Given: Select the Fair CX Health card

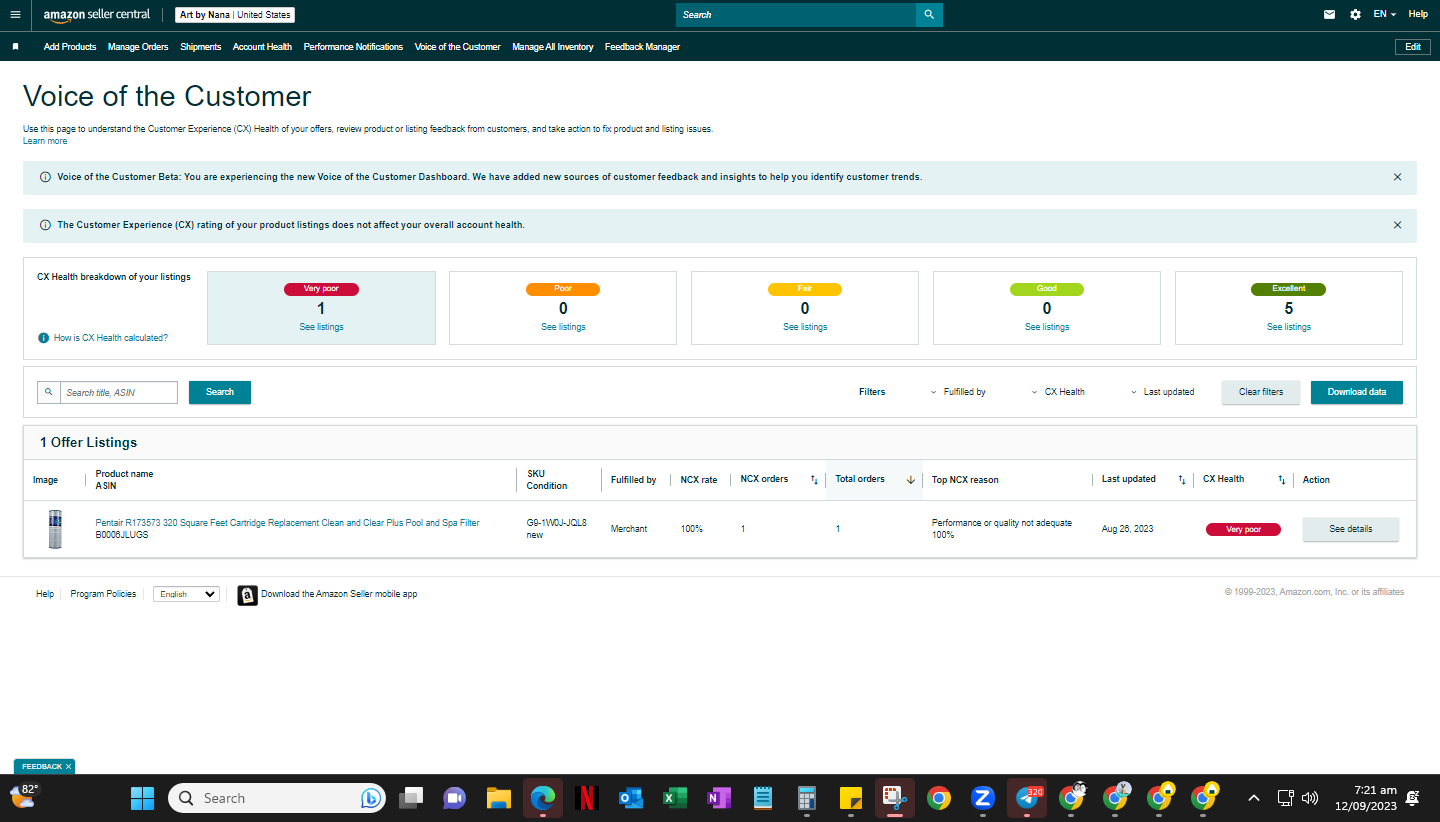Looking at the screenshot, I should click(x=805, y=308).
